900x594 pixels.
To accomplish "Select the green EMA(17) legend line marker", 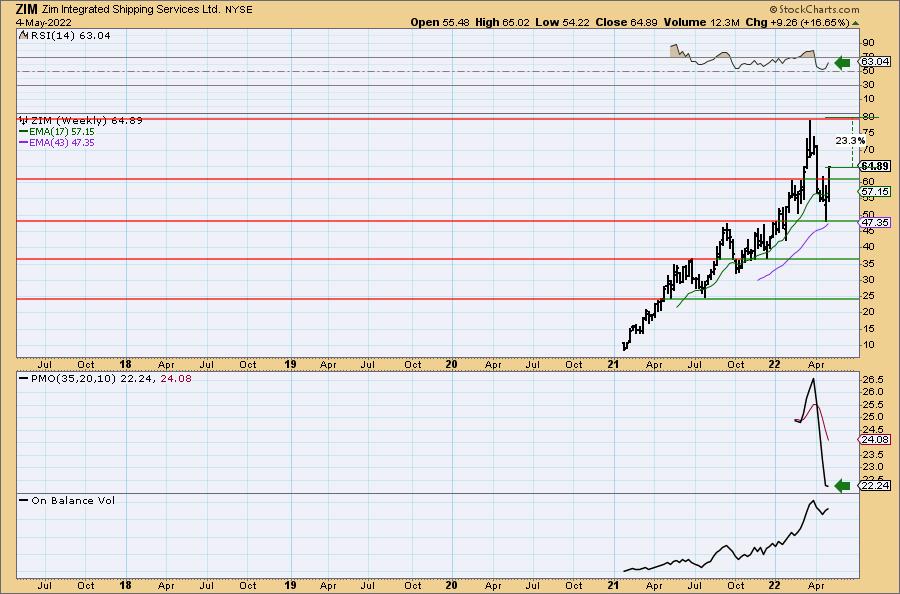I will 24,131.
